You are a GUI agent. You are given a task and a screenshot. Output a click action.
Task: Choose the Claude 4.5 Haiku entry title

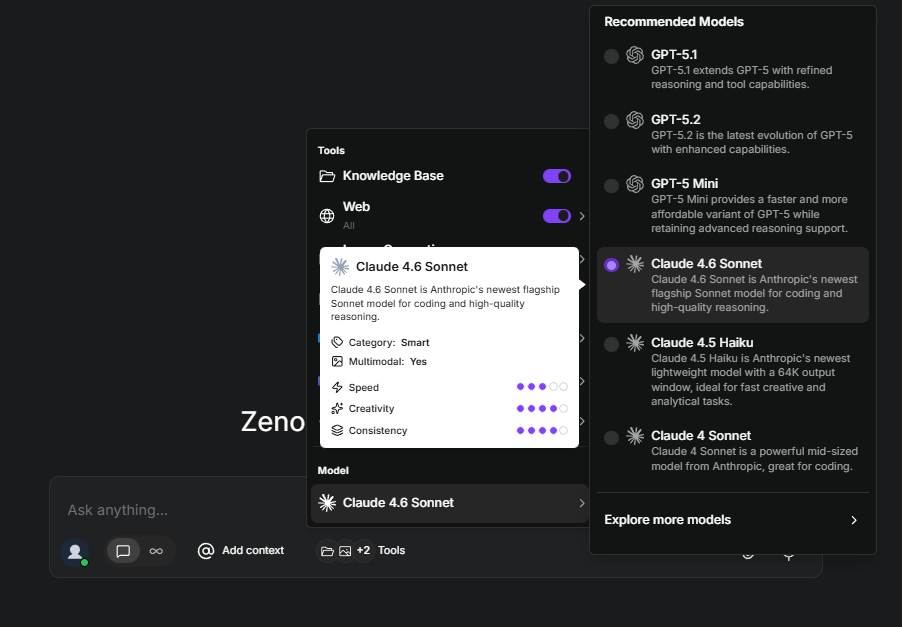pos(702,343)
